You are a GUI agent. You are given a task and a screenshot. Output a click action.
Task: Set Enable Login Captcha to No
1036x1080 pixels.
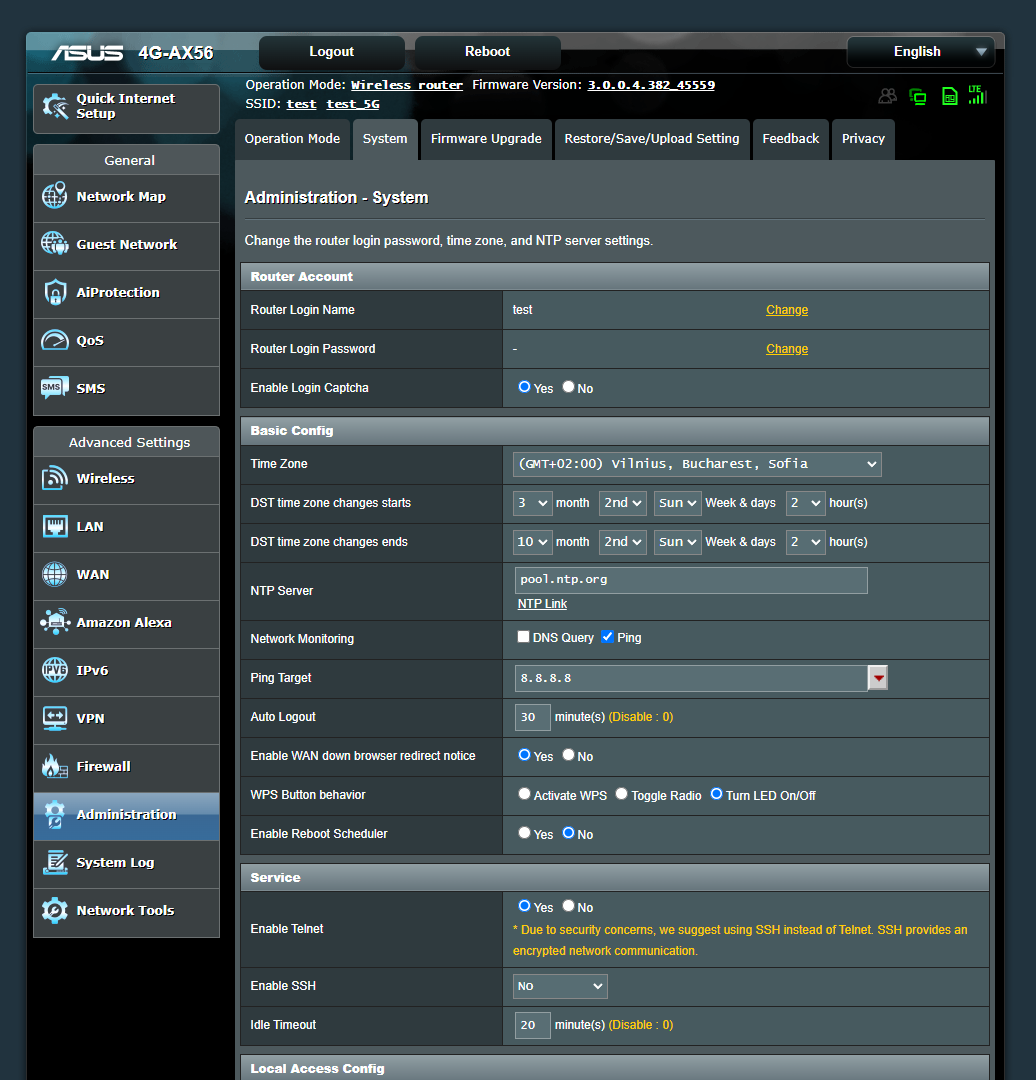(x=568, y=387)
